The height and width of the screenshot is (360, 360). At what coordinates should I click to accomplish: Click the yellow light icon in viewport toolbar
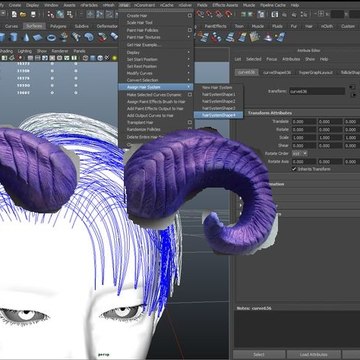point(114,58)
